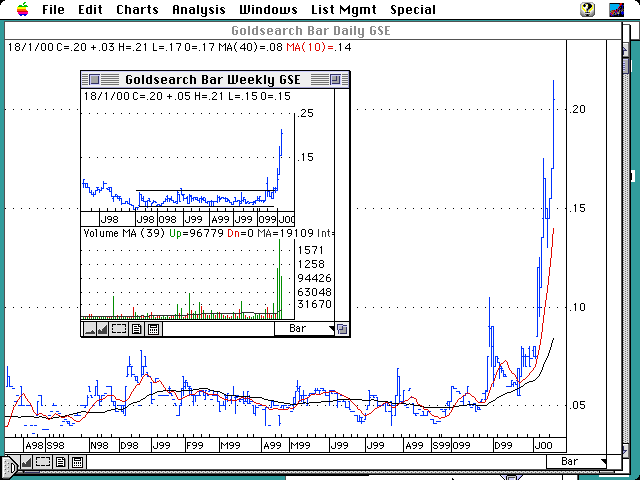Open the List Mgmt menu
The width and height of the screenshot is (640, 480).
click(344, 9)
